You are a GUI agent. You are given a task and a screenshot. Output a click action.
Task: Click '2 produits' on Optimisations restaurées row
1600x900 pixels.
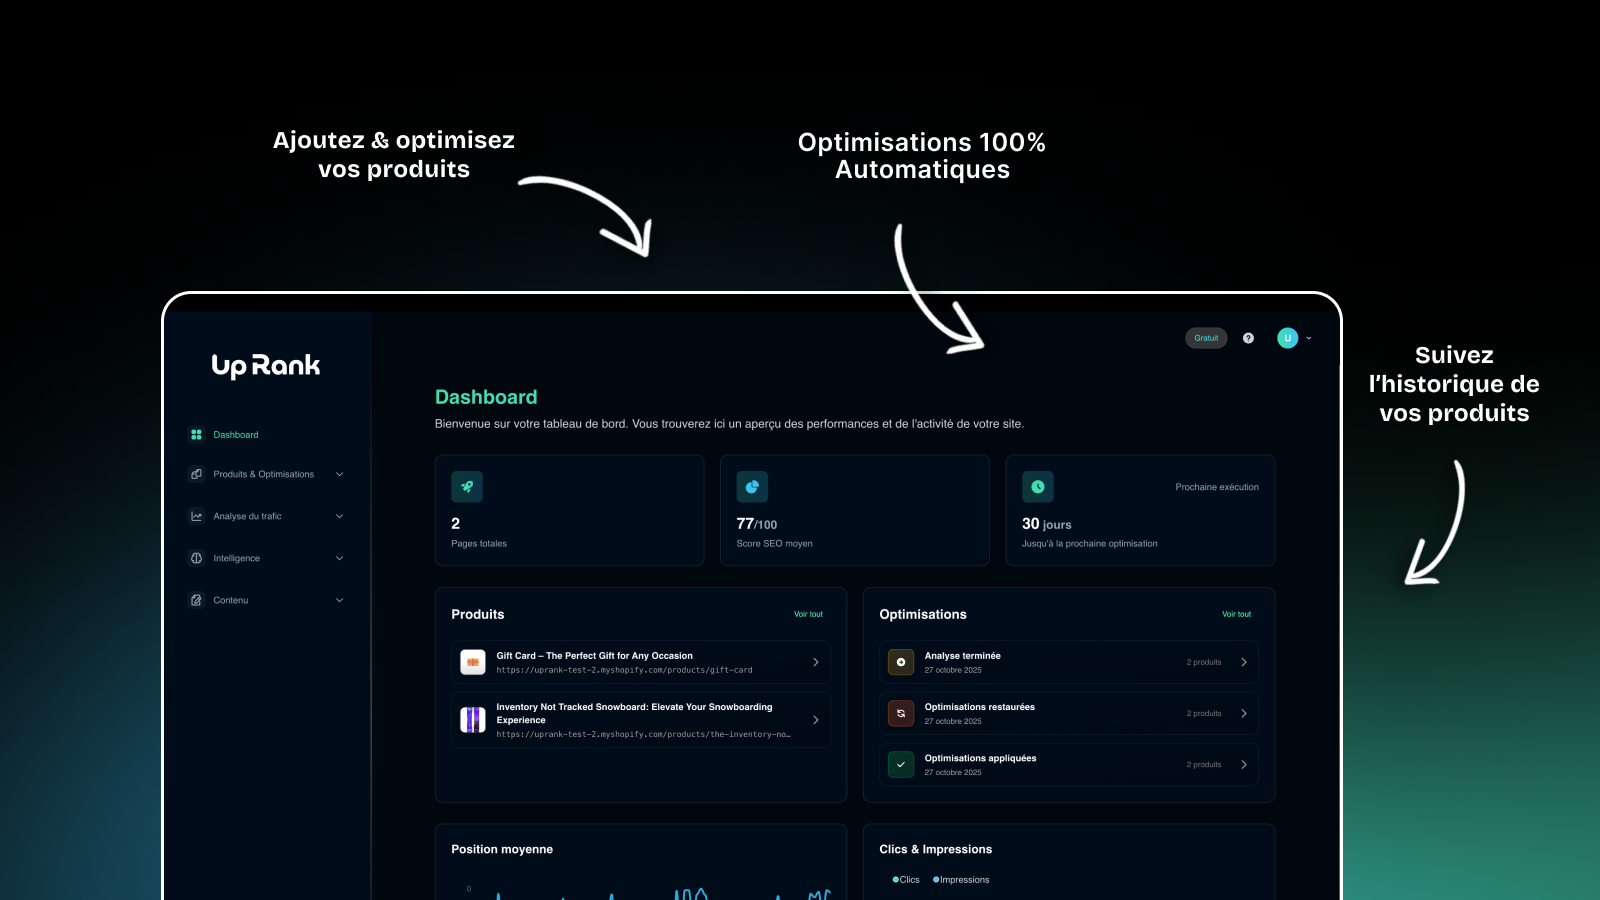click(x=1204, y=713)
